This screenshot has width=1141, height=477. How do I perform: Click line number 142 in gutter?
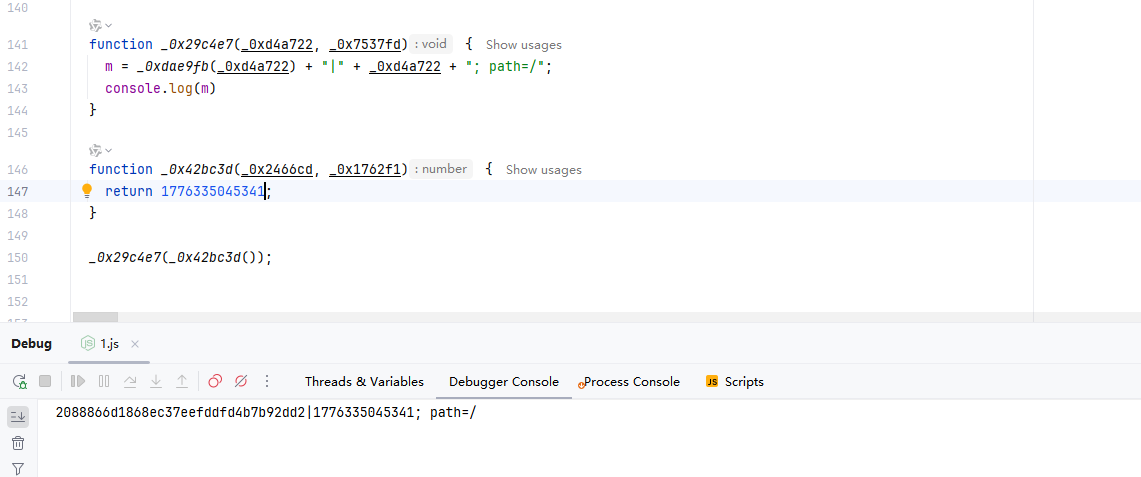(x=17, y=67)
